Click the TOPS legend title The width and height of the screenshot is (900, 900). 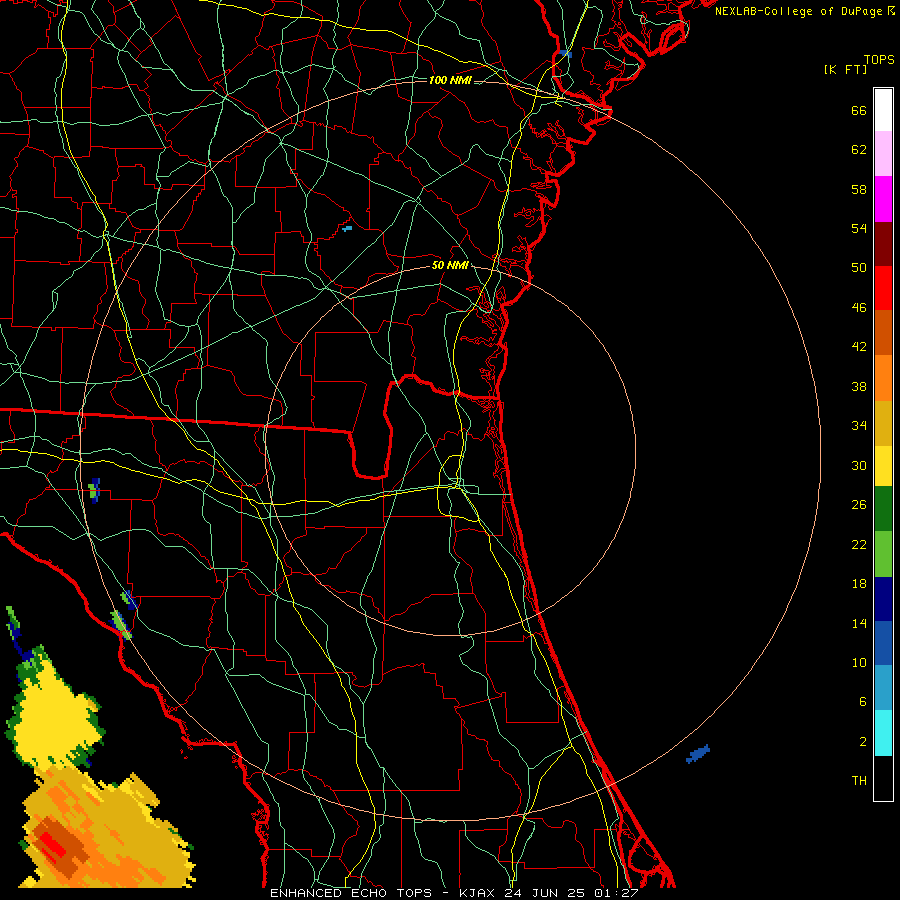click(879, 60)
